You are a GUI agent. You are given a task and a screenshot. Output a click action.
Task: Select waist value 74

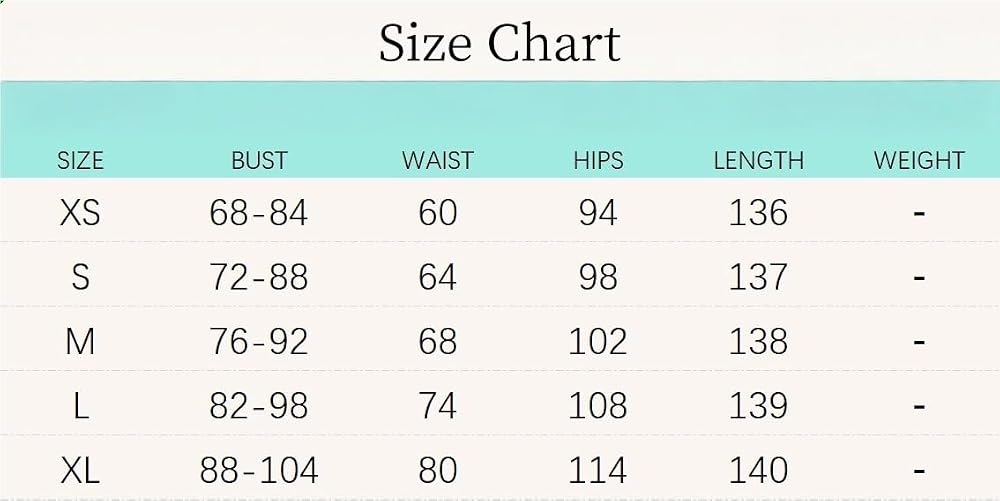coord(438,406)
